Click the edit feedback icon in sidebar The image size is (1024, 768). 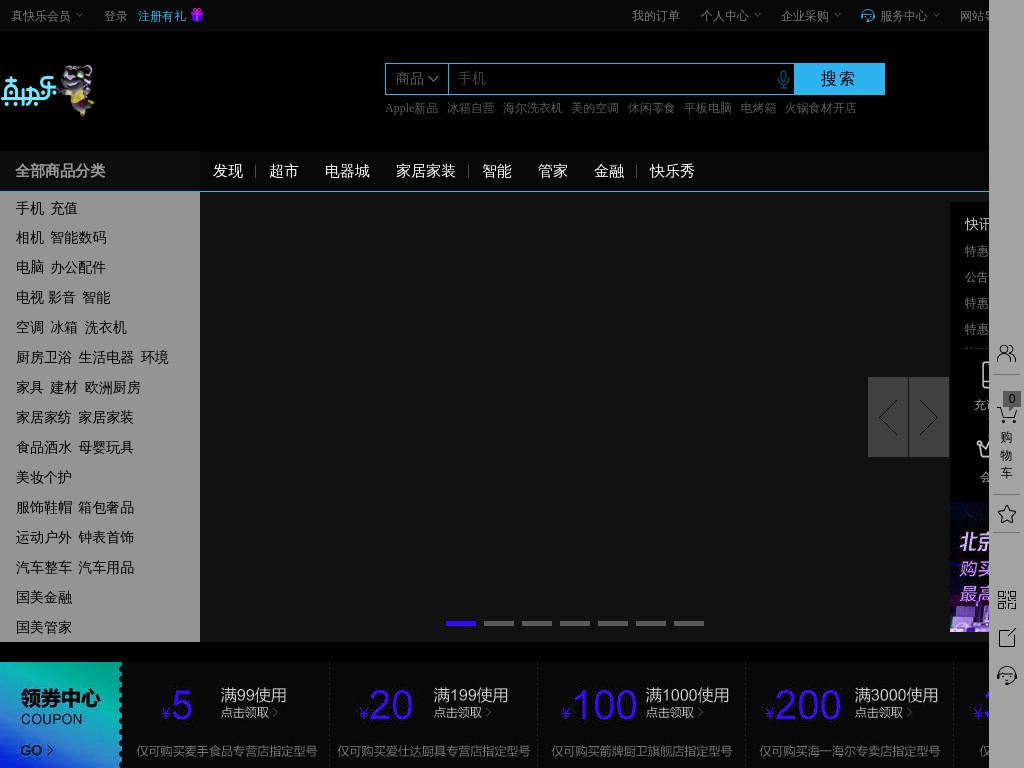[x=1006, y=637]
